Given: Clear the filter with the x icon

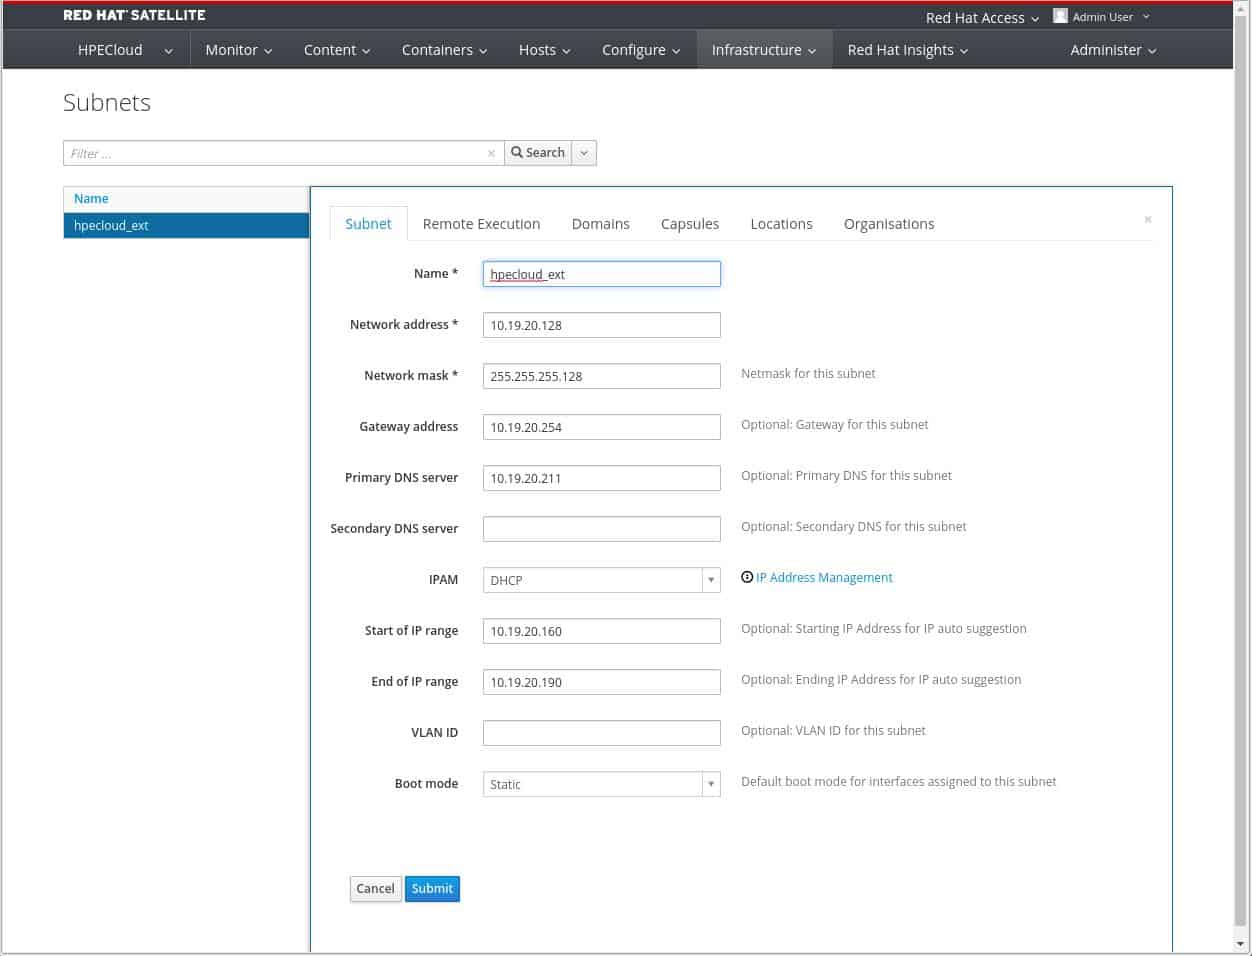Looking at the screenshot, I should (x=491, y=153).
